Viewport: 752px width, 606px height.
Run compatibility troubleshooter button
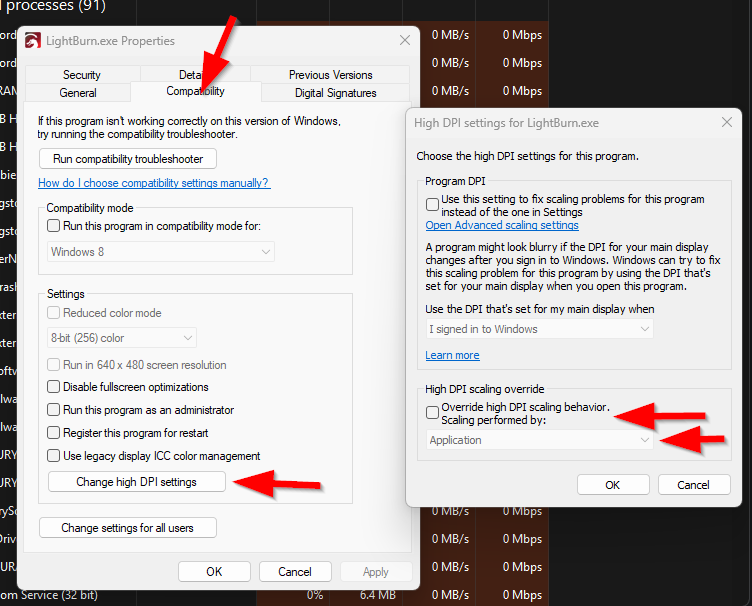[128, 159]
